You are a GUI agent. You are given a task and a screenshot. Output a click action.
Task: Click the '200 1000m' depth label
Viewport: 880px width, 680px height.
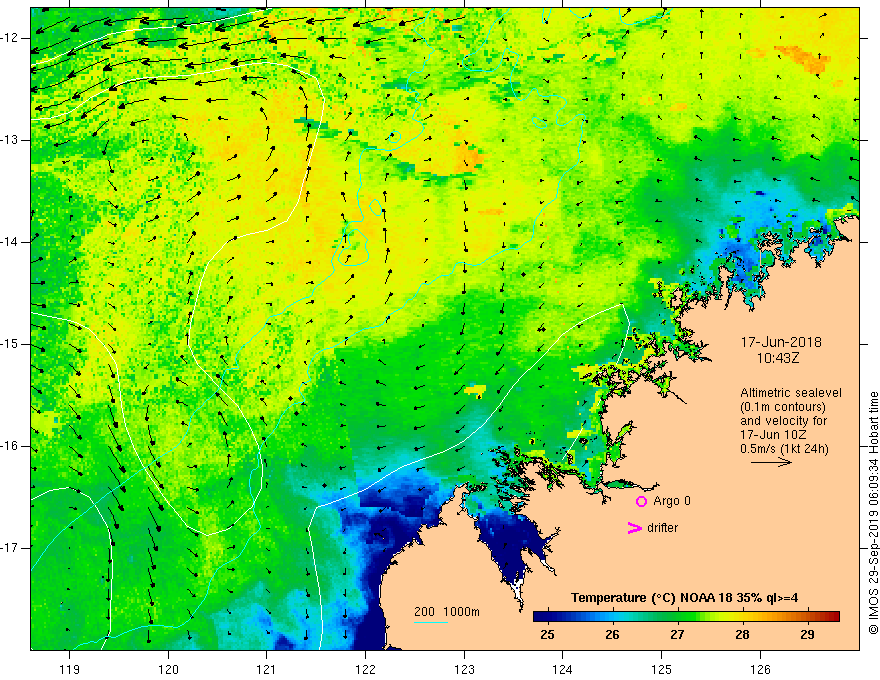pos(447,612)
